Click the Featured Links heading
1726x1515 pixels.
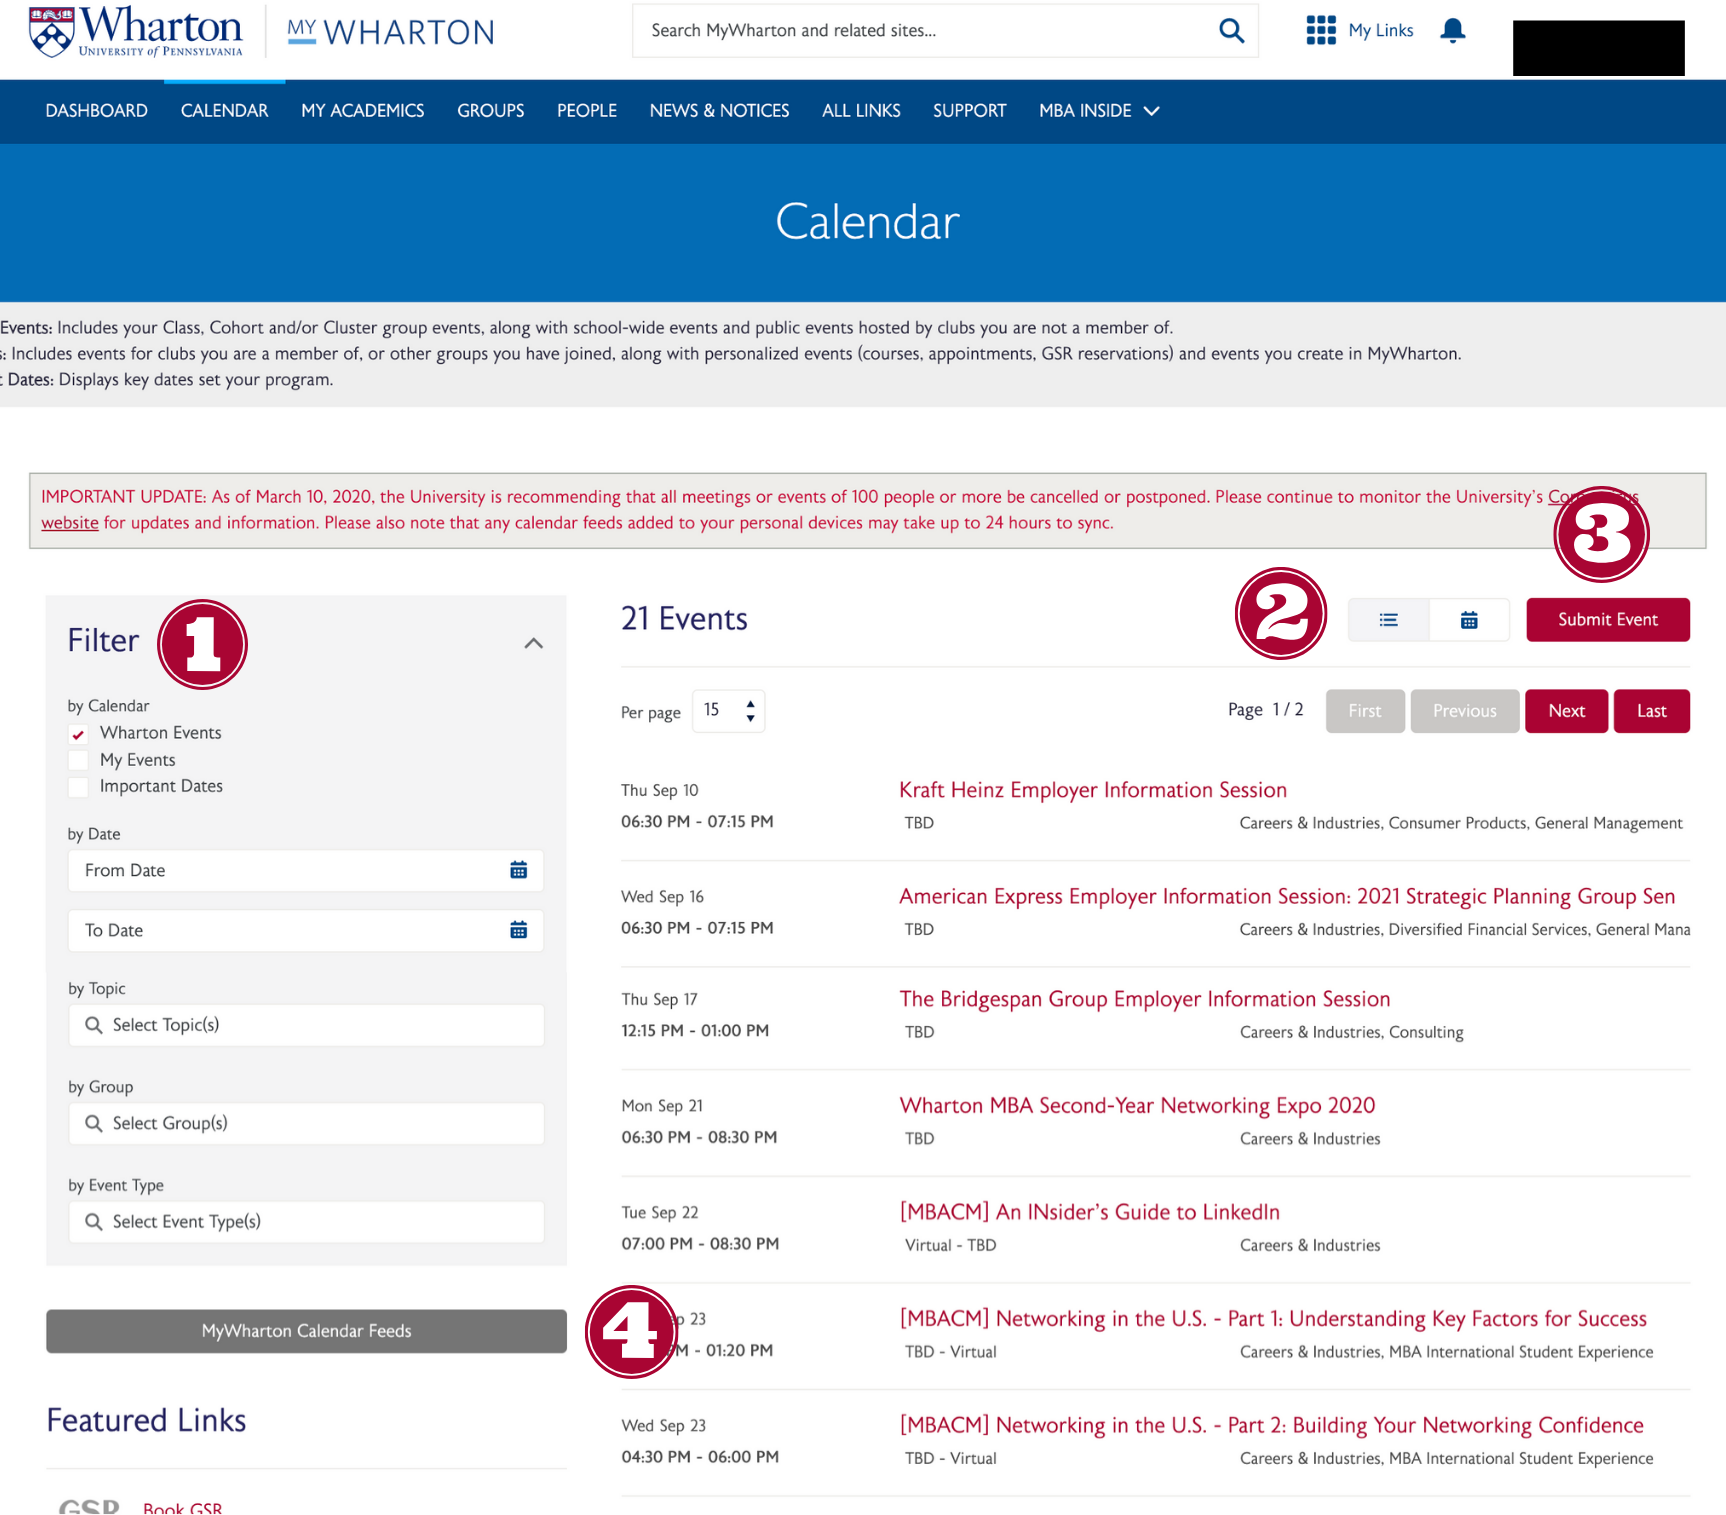point(147,1421)
